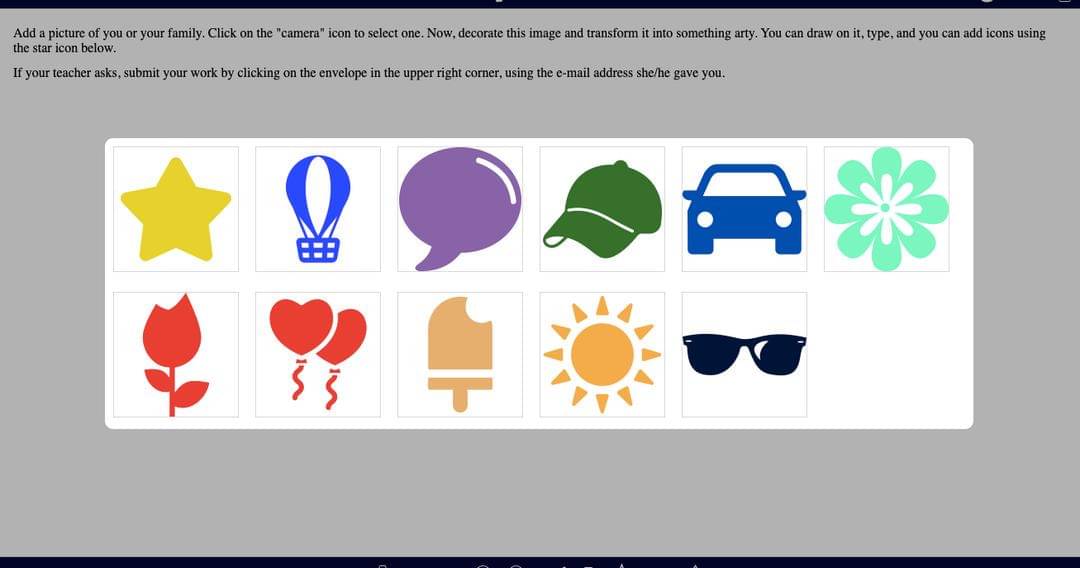Select the bitten ice cream bar icon

point(460,355)
